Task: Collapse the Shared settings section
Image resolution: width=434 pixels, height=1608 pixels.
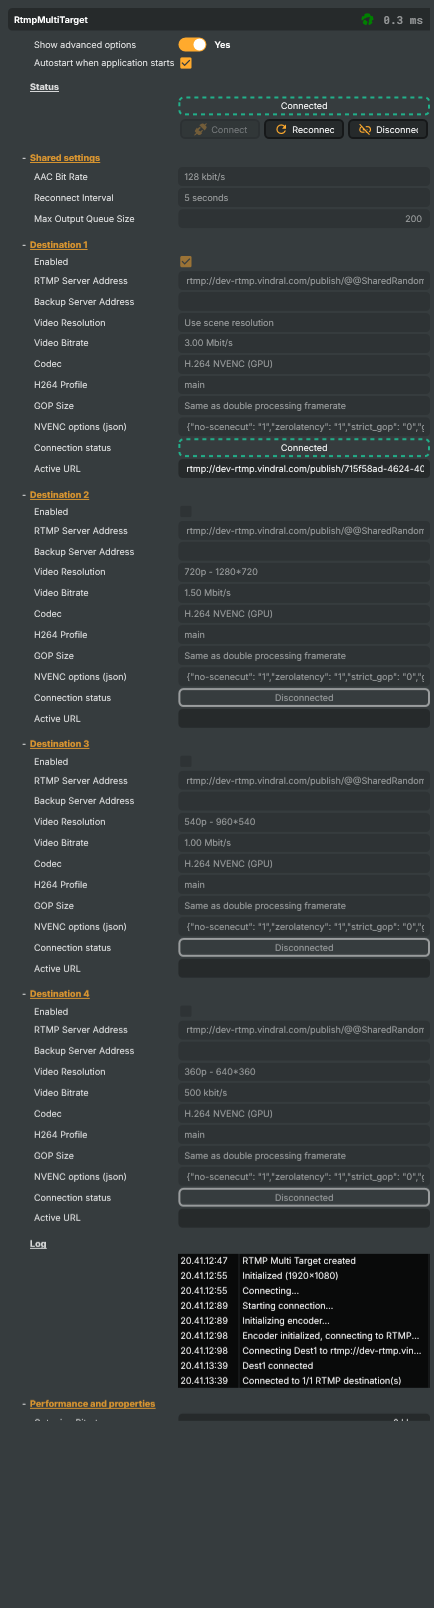Action: click(65, 158)
